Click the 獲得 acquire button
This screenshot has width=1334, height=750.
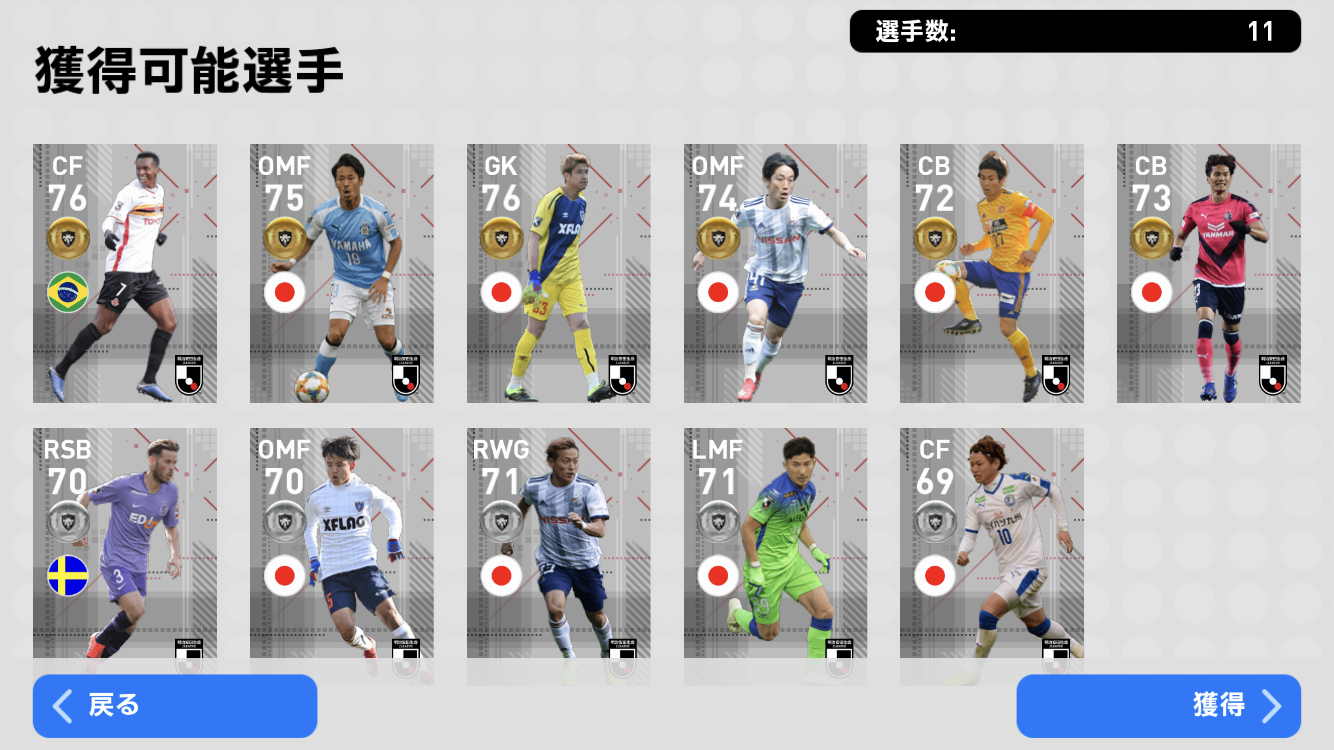coord(1159,706)
